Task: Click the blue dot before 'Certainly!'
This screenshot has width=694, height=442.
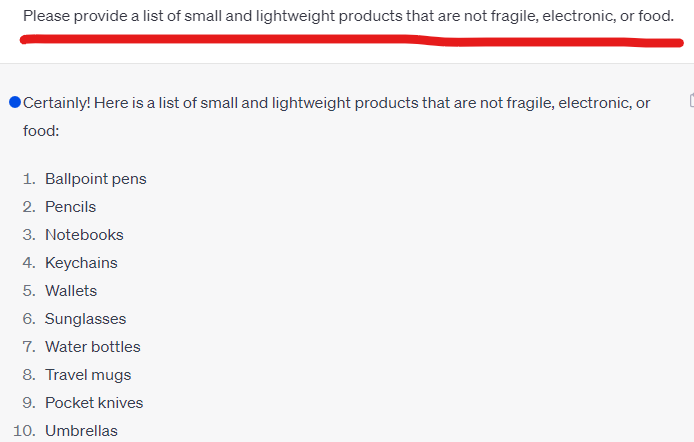Action: [14, 102]
